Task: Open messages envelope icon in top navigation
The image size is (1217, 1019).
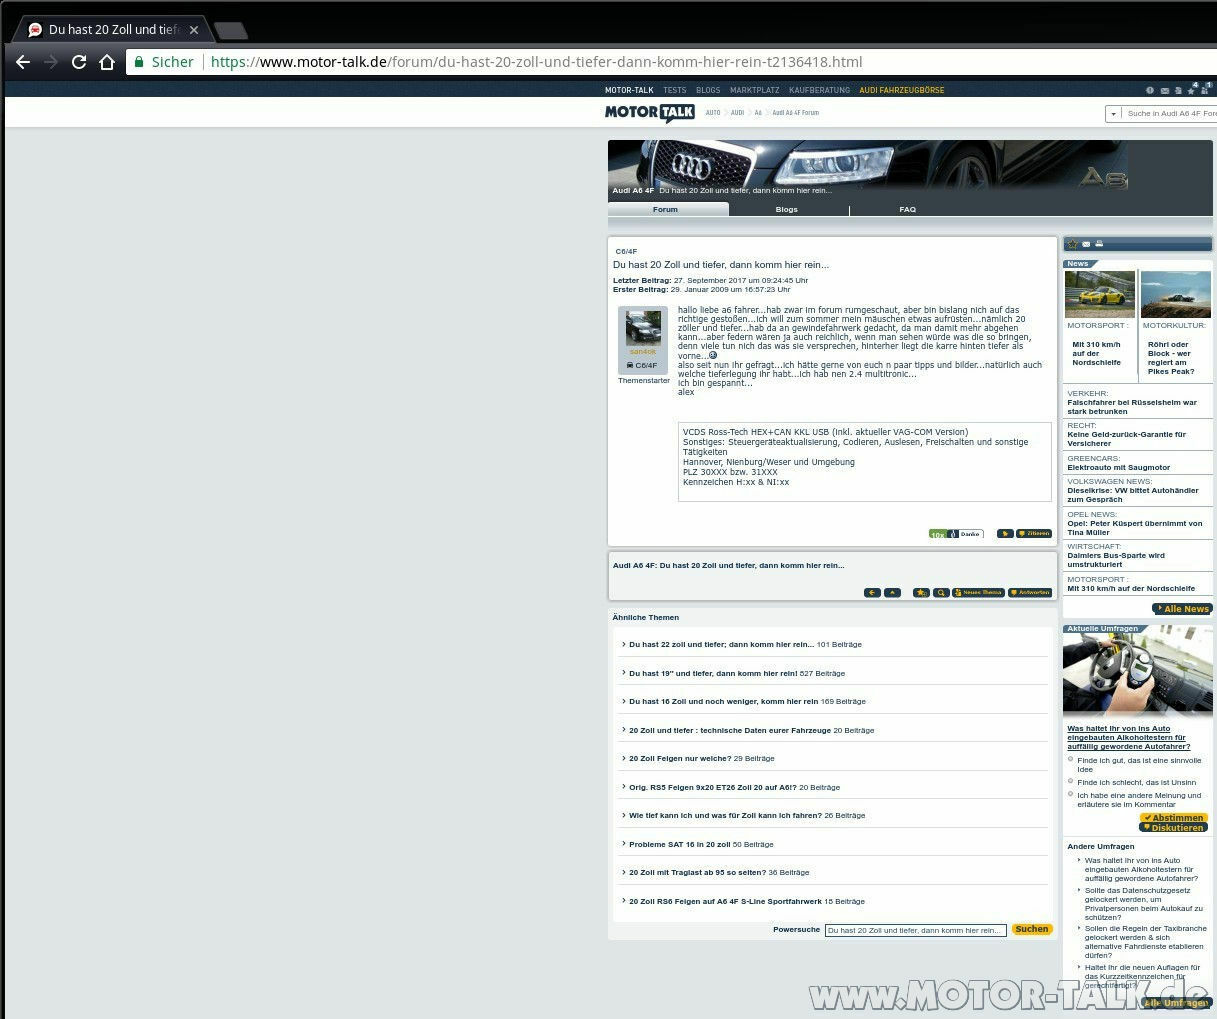Action: [1164, 91]
